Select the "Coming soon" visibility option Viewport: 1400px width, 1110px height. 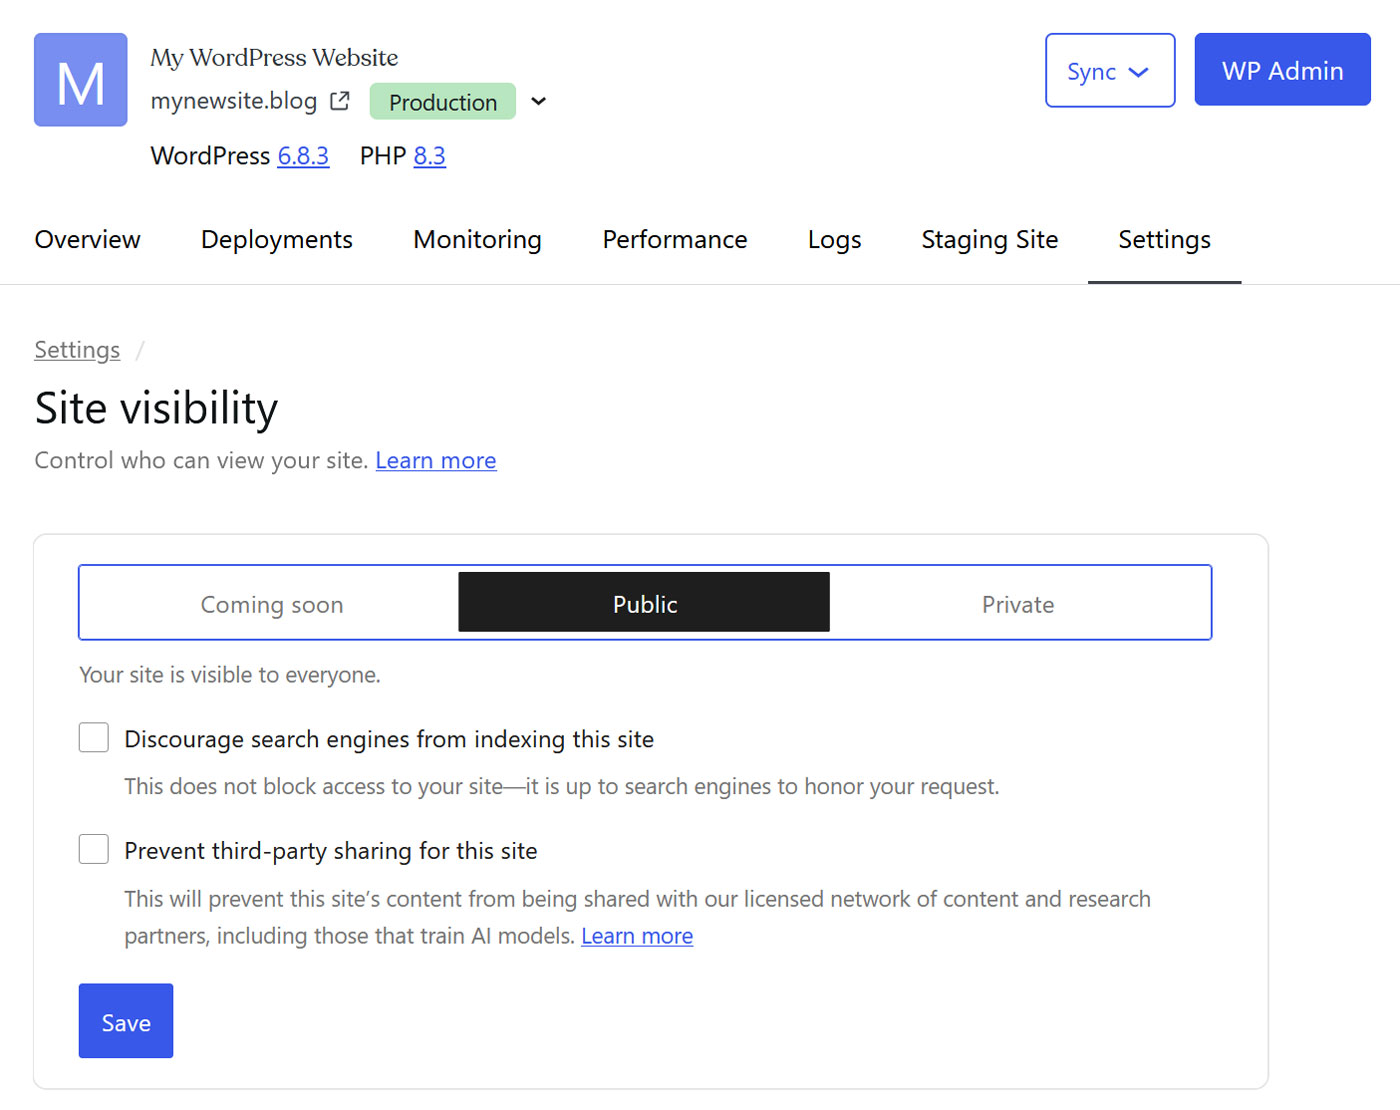click(x=271, y=603)
